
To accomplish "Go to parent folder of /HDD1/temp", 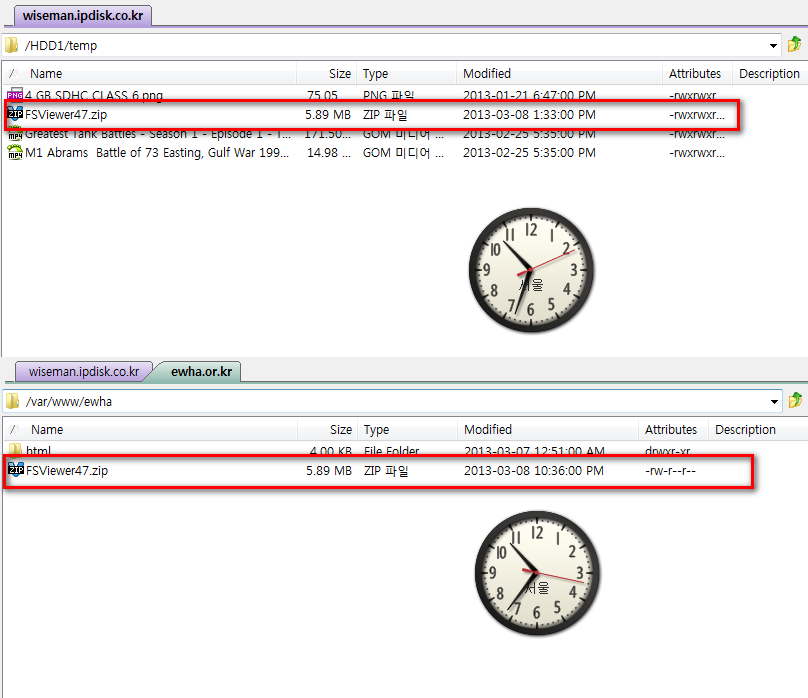I will coord(794,45).
